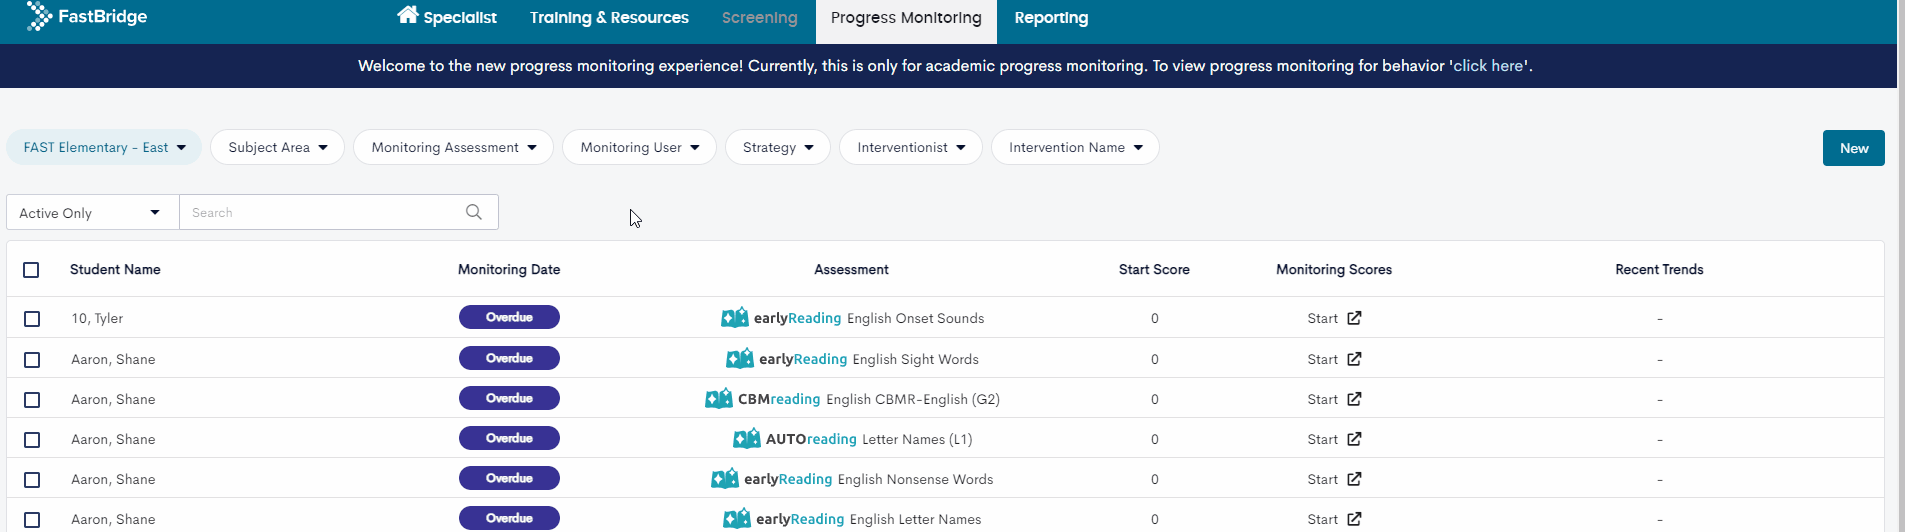
Task: Click the Monitoring Date column header
Action: click(x=509, y=270)
